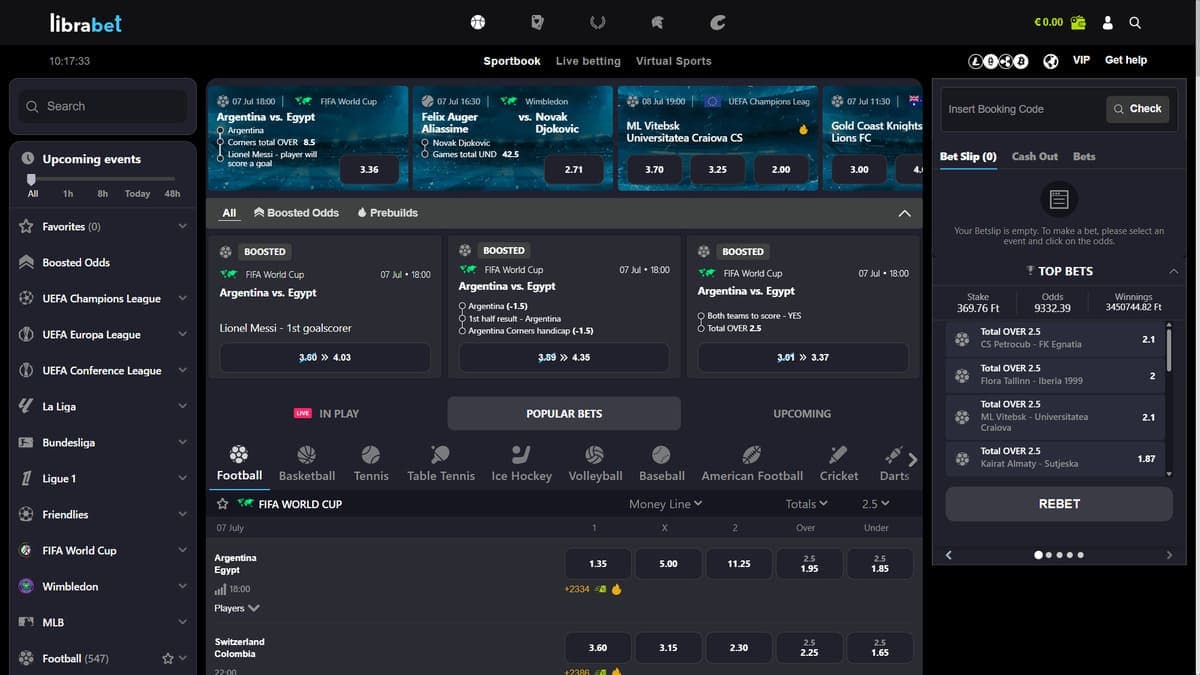The width and height of the screenshot is (1200, 675).
Task: Open the globe language selector
Action: [1050, 61]
